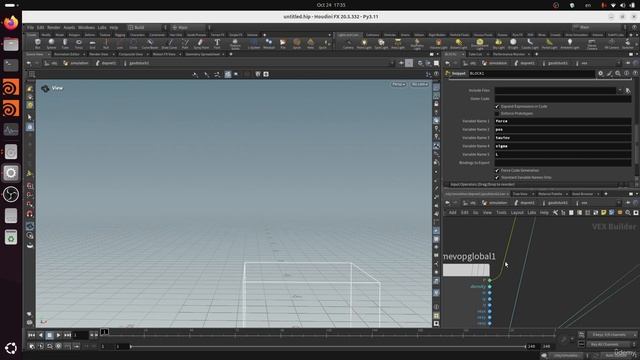Click the Bindings To Export field

click(562, 162)
